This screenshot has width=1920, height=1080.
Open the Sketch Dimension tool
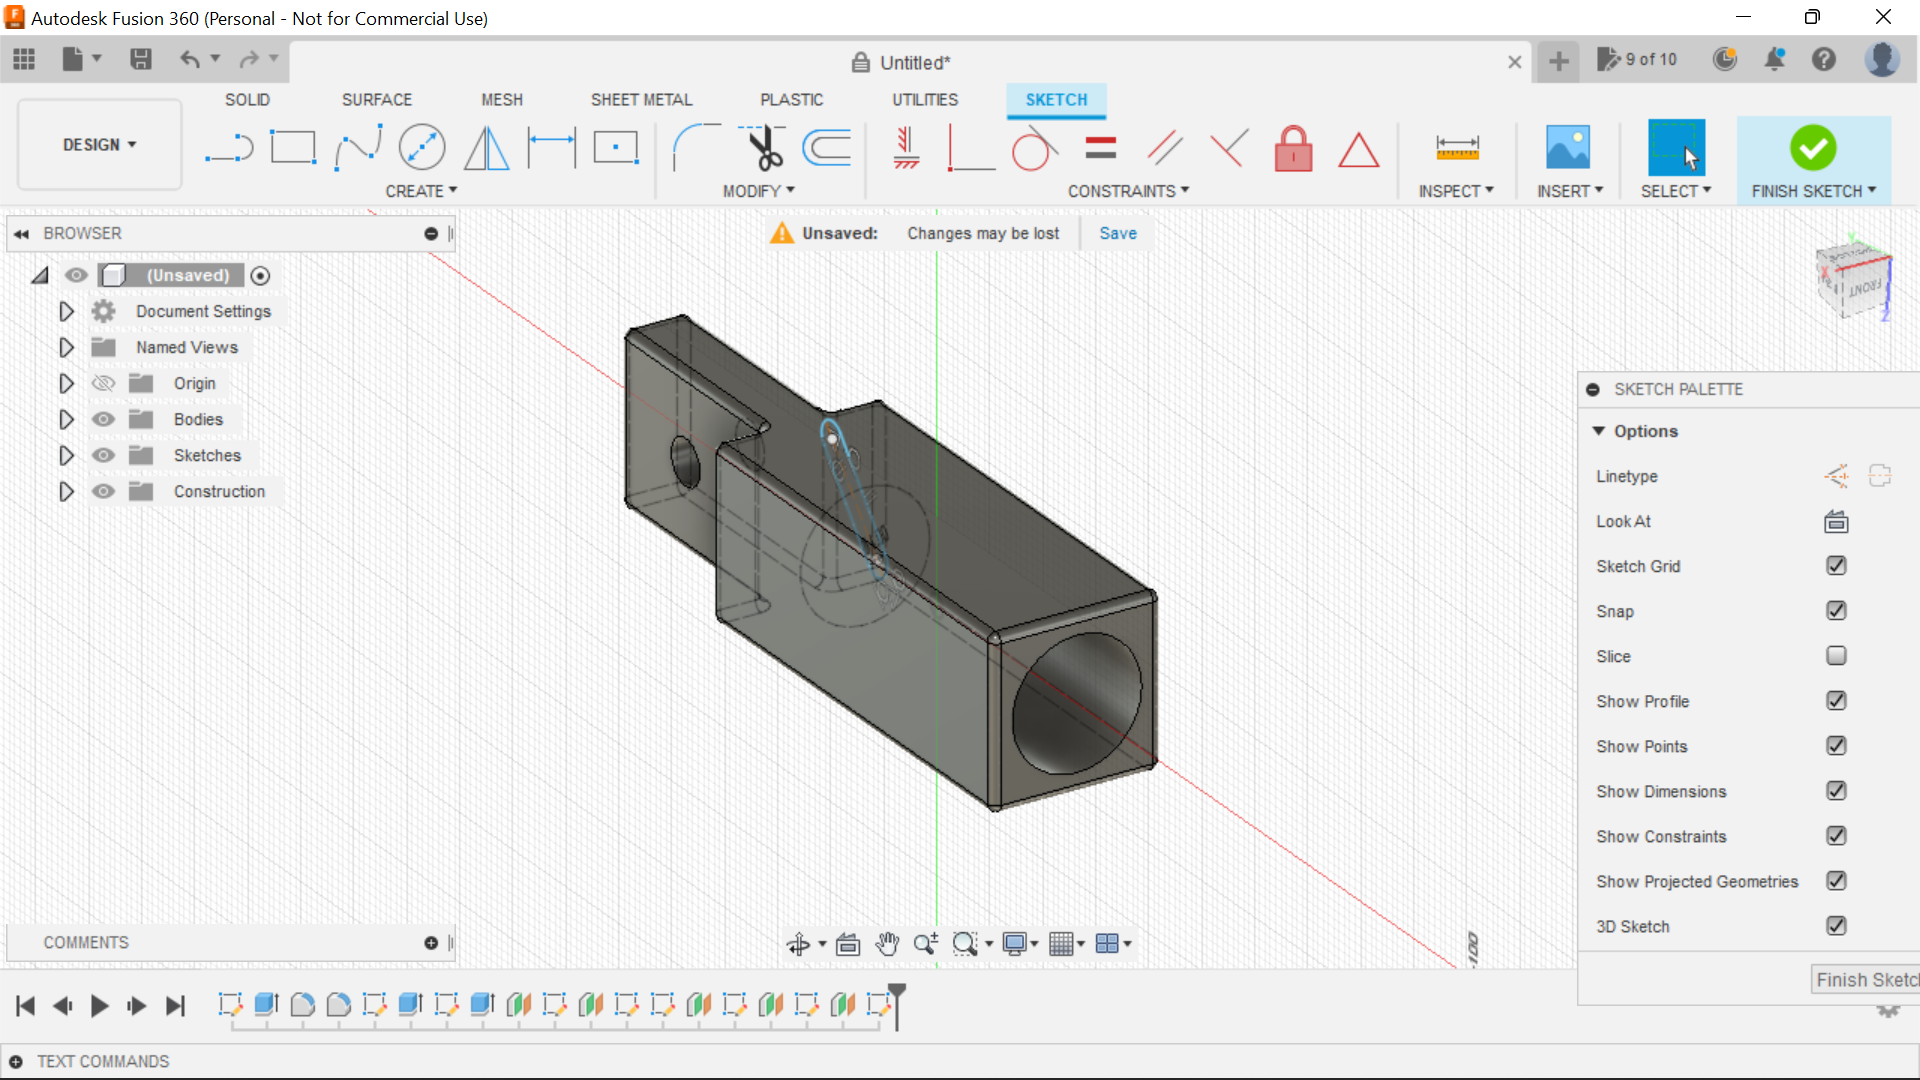pos(1457,147)
